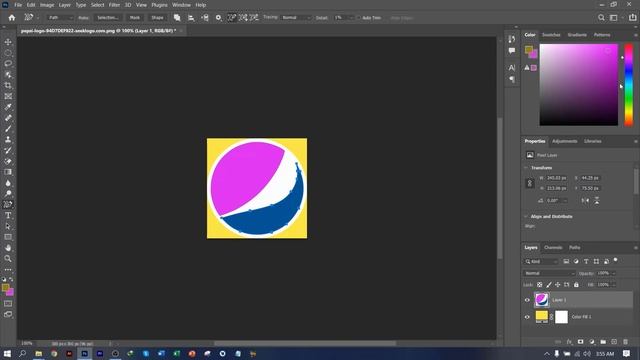640x360 pixels.
Task: Switch to the Paths tab
Action: tap(575, 247)
